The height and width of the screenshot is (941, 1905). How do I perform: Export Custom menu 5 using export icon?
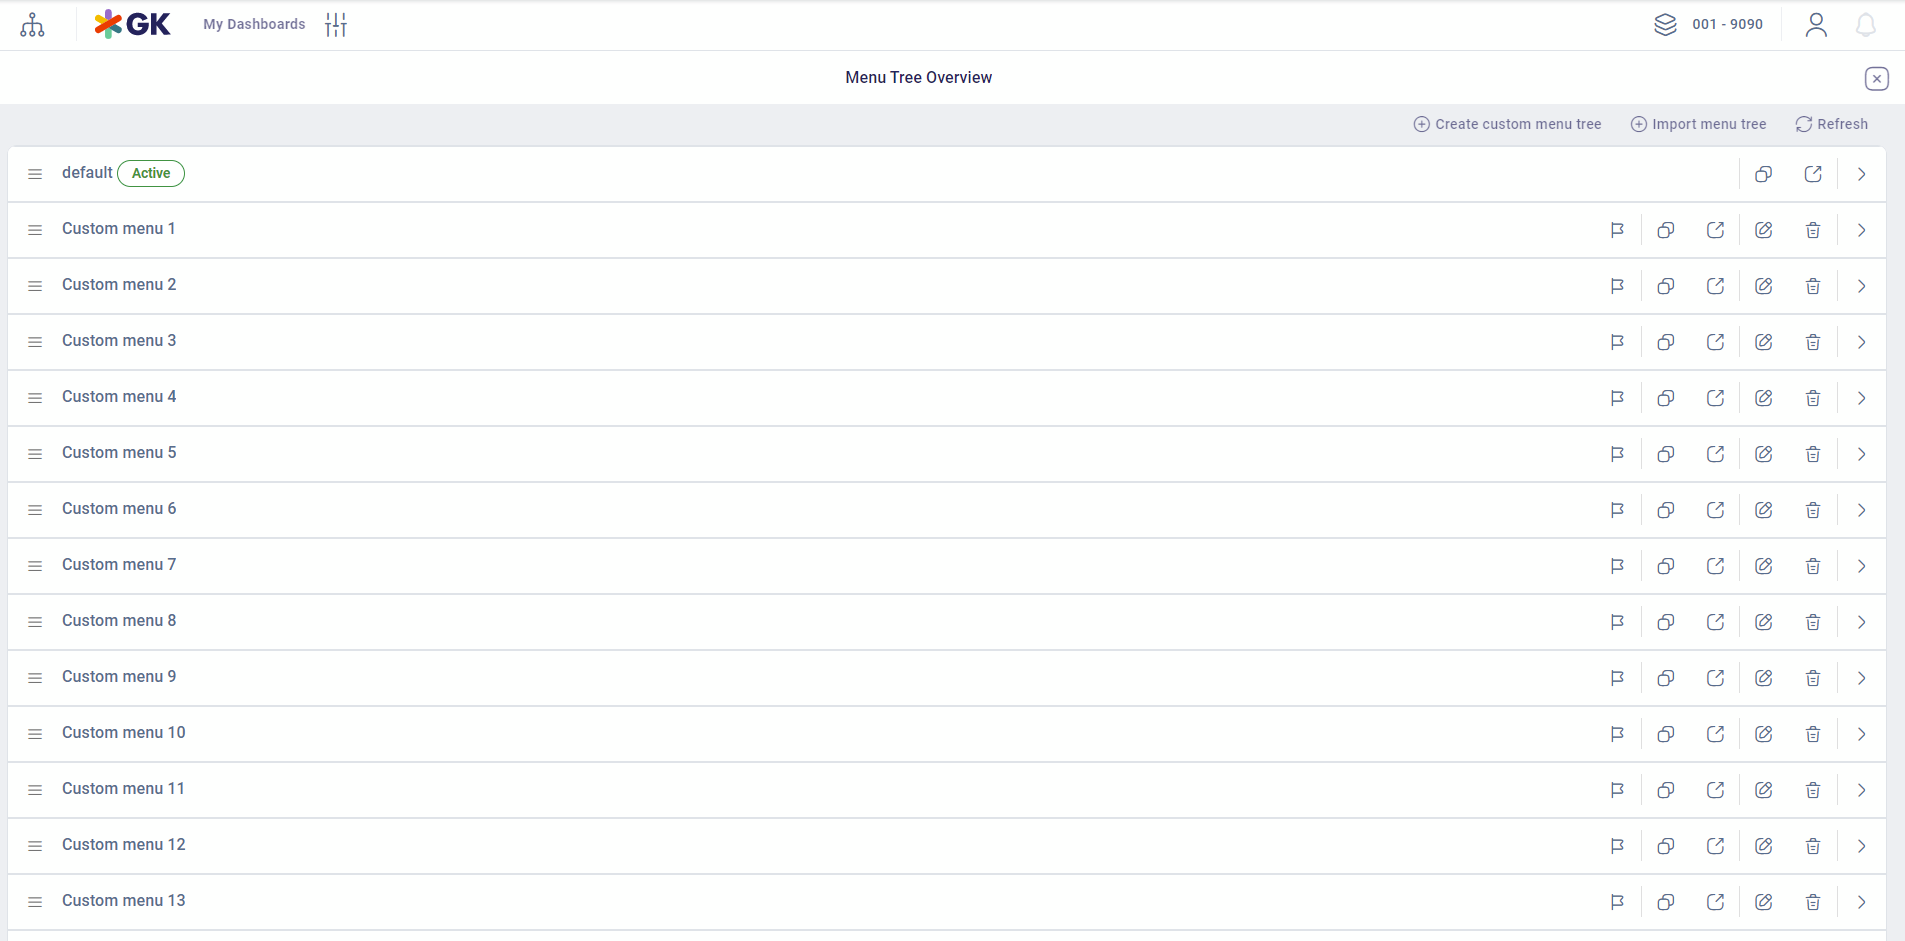pyautogui.click(x=1715, y=454)
